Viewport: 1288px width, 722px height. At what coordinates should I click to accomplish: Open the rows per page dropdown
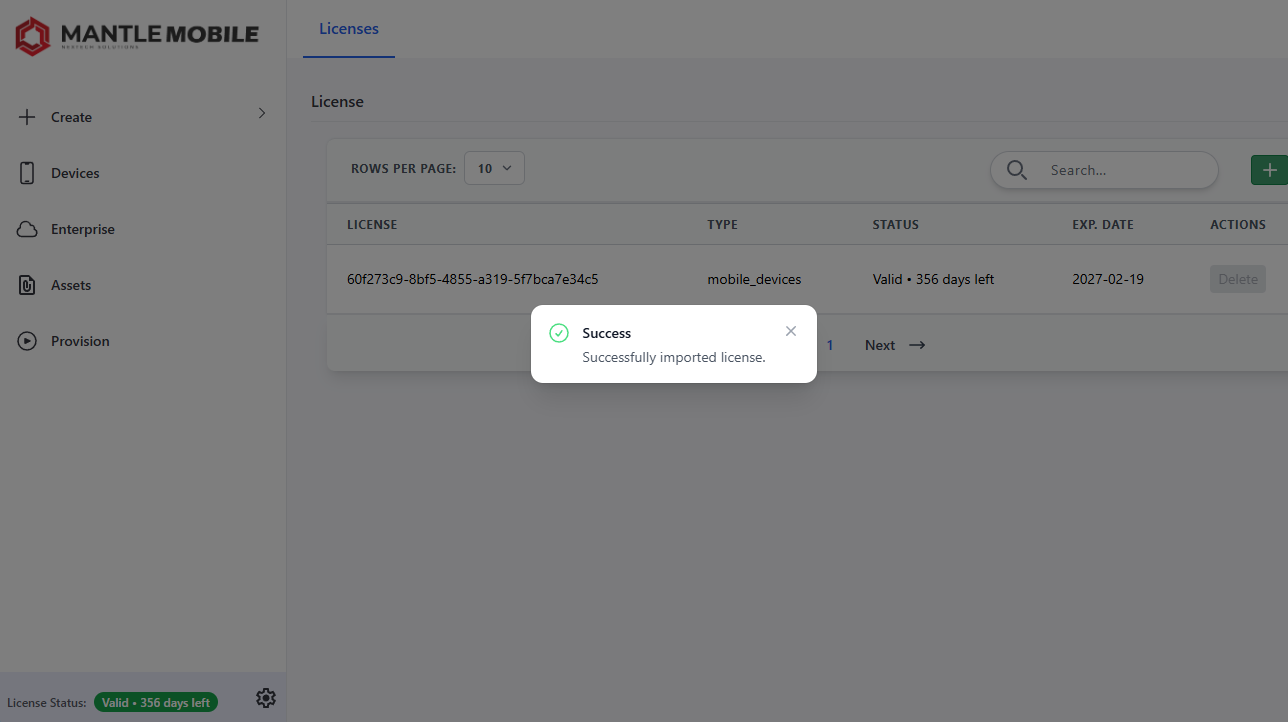point(494,168)
